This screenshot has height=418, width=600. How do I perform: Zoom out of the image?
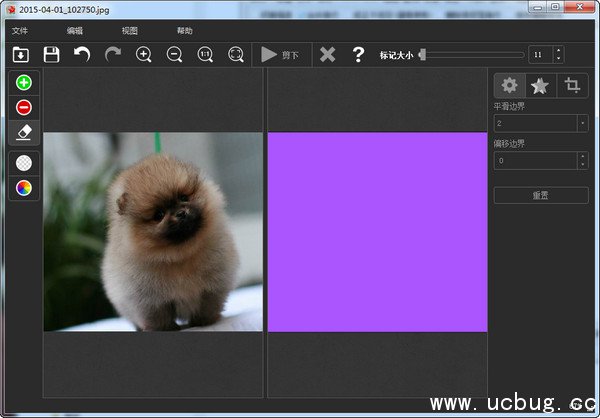click(x=174, y=55)
